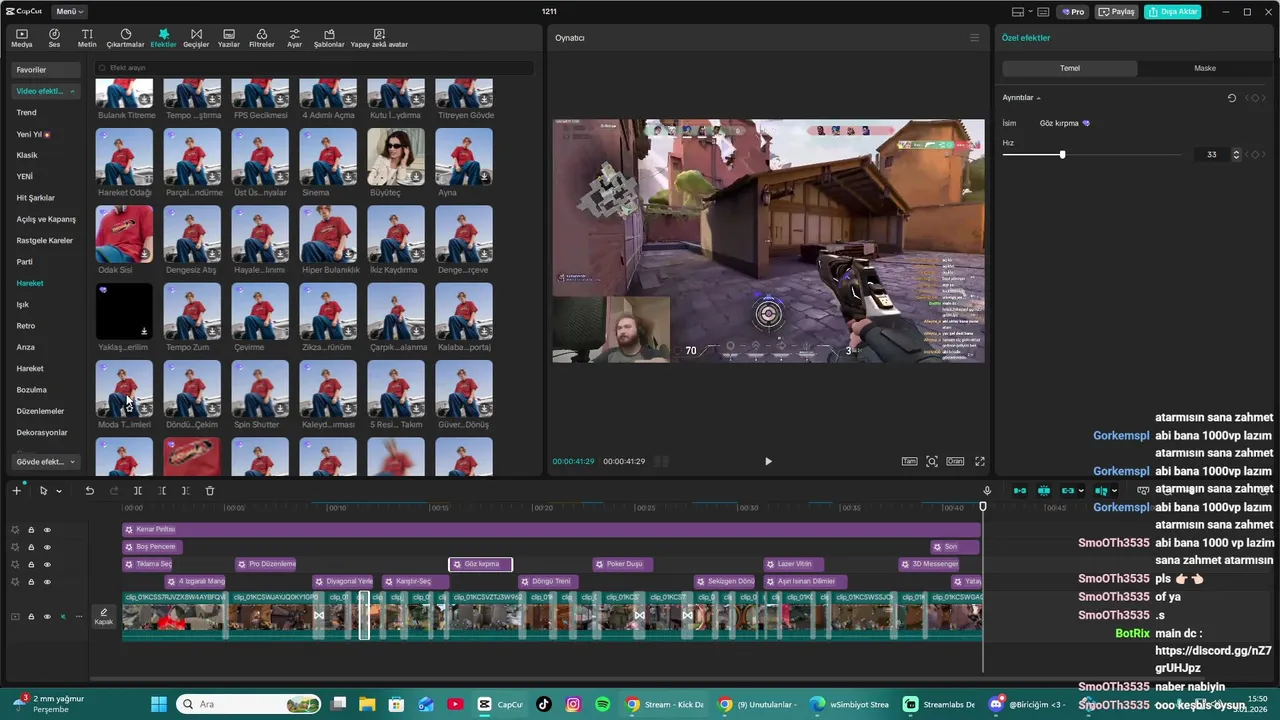Switch to the Temel tab

coord(1070,68)
